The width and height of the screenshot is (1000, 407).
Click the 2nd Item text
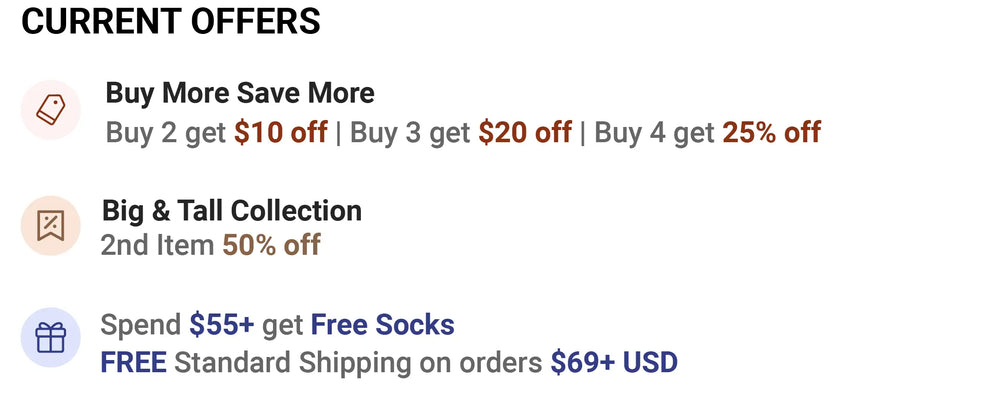click(x=157, y=245)
